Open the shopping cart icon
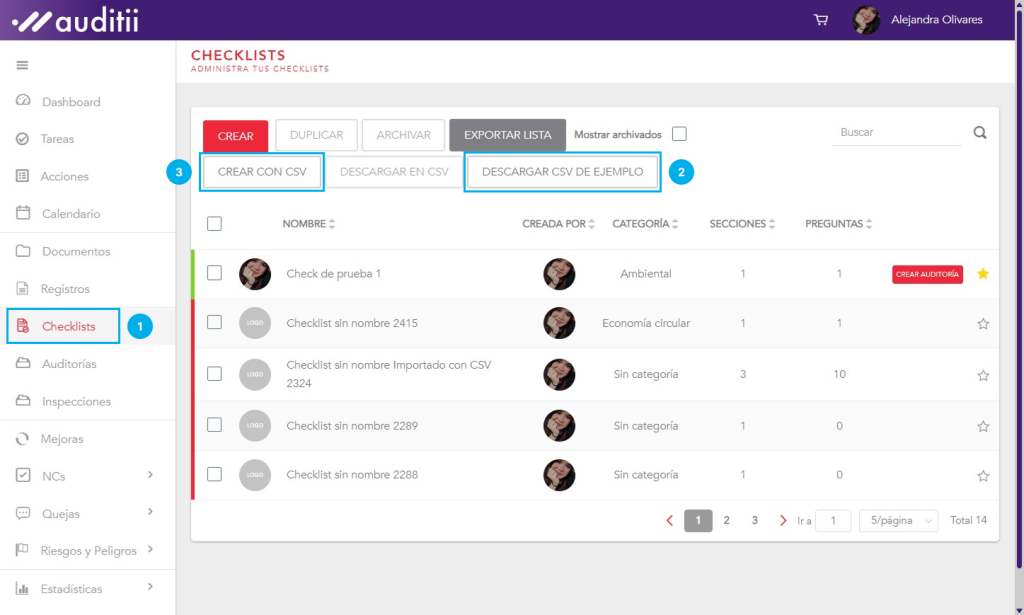The width and height of the screenshot is (1024, 615). click(821, 20)
